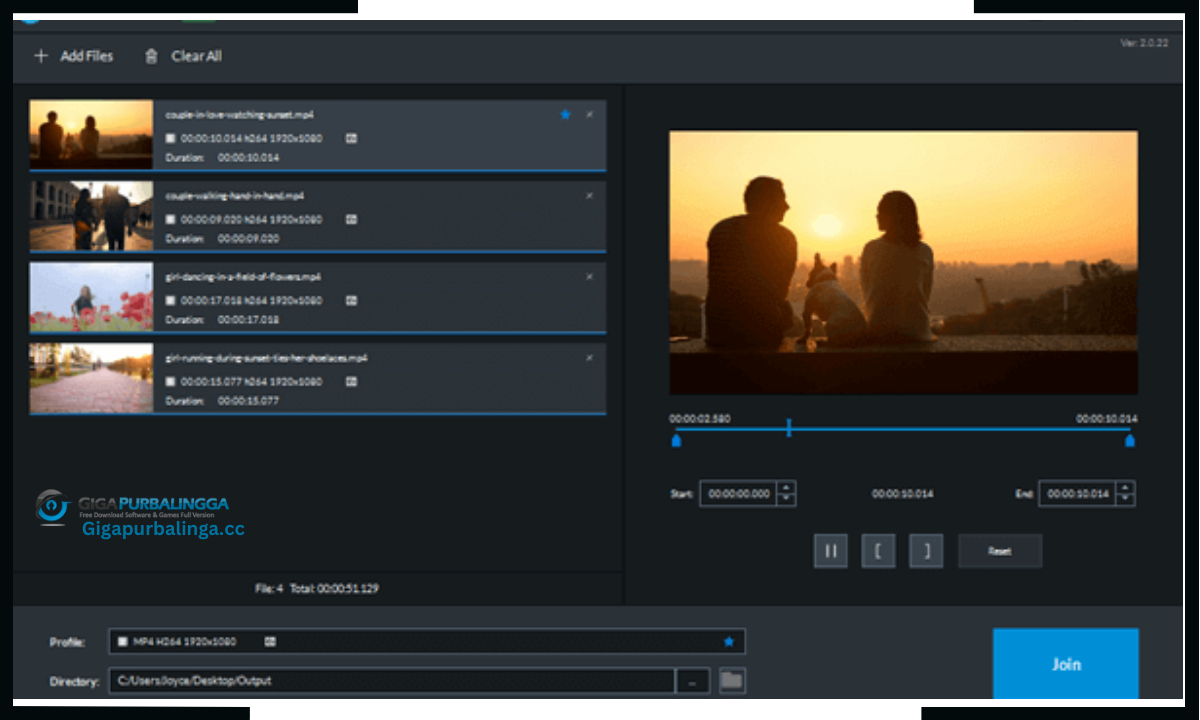1200x720 pixels.
Task: Click small icon after 1920x1080 in girl-running-during-sunset row
Action: pyautogui.click(x=352, y=381)
